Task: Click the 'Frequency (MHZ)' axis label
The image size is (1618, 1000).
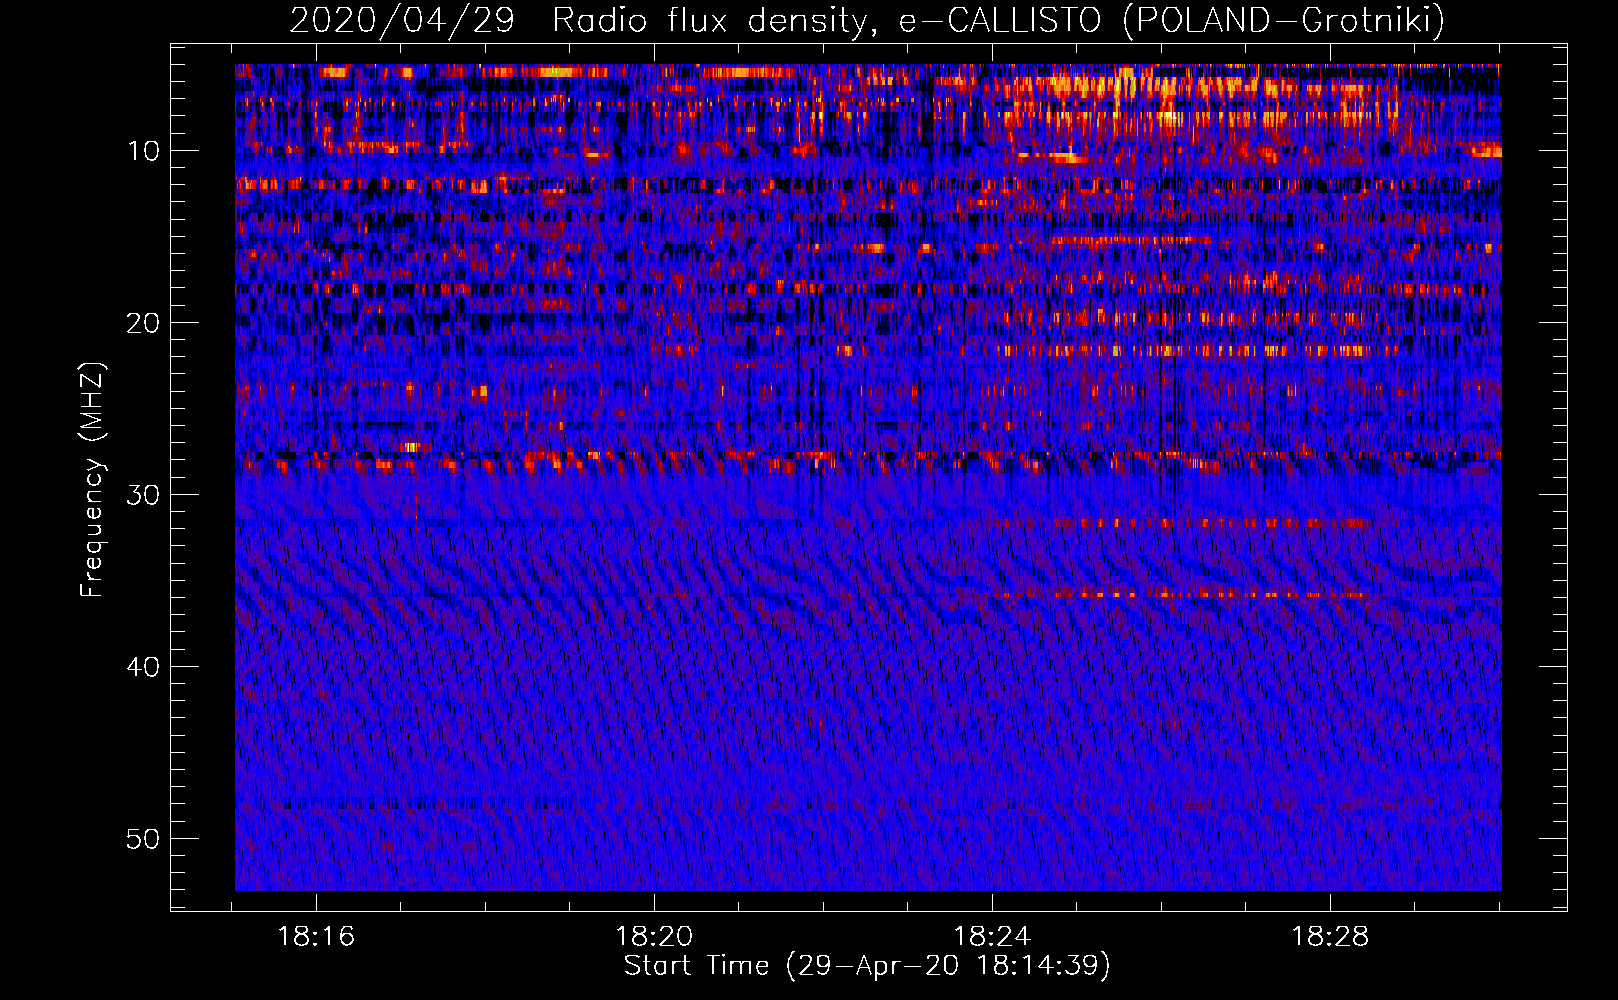Action: coord(92,480)
